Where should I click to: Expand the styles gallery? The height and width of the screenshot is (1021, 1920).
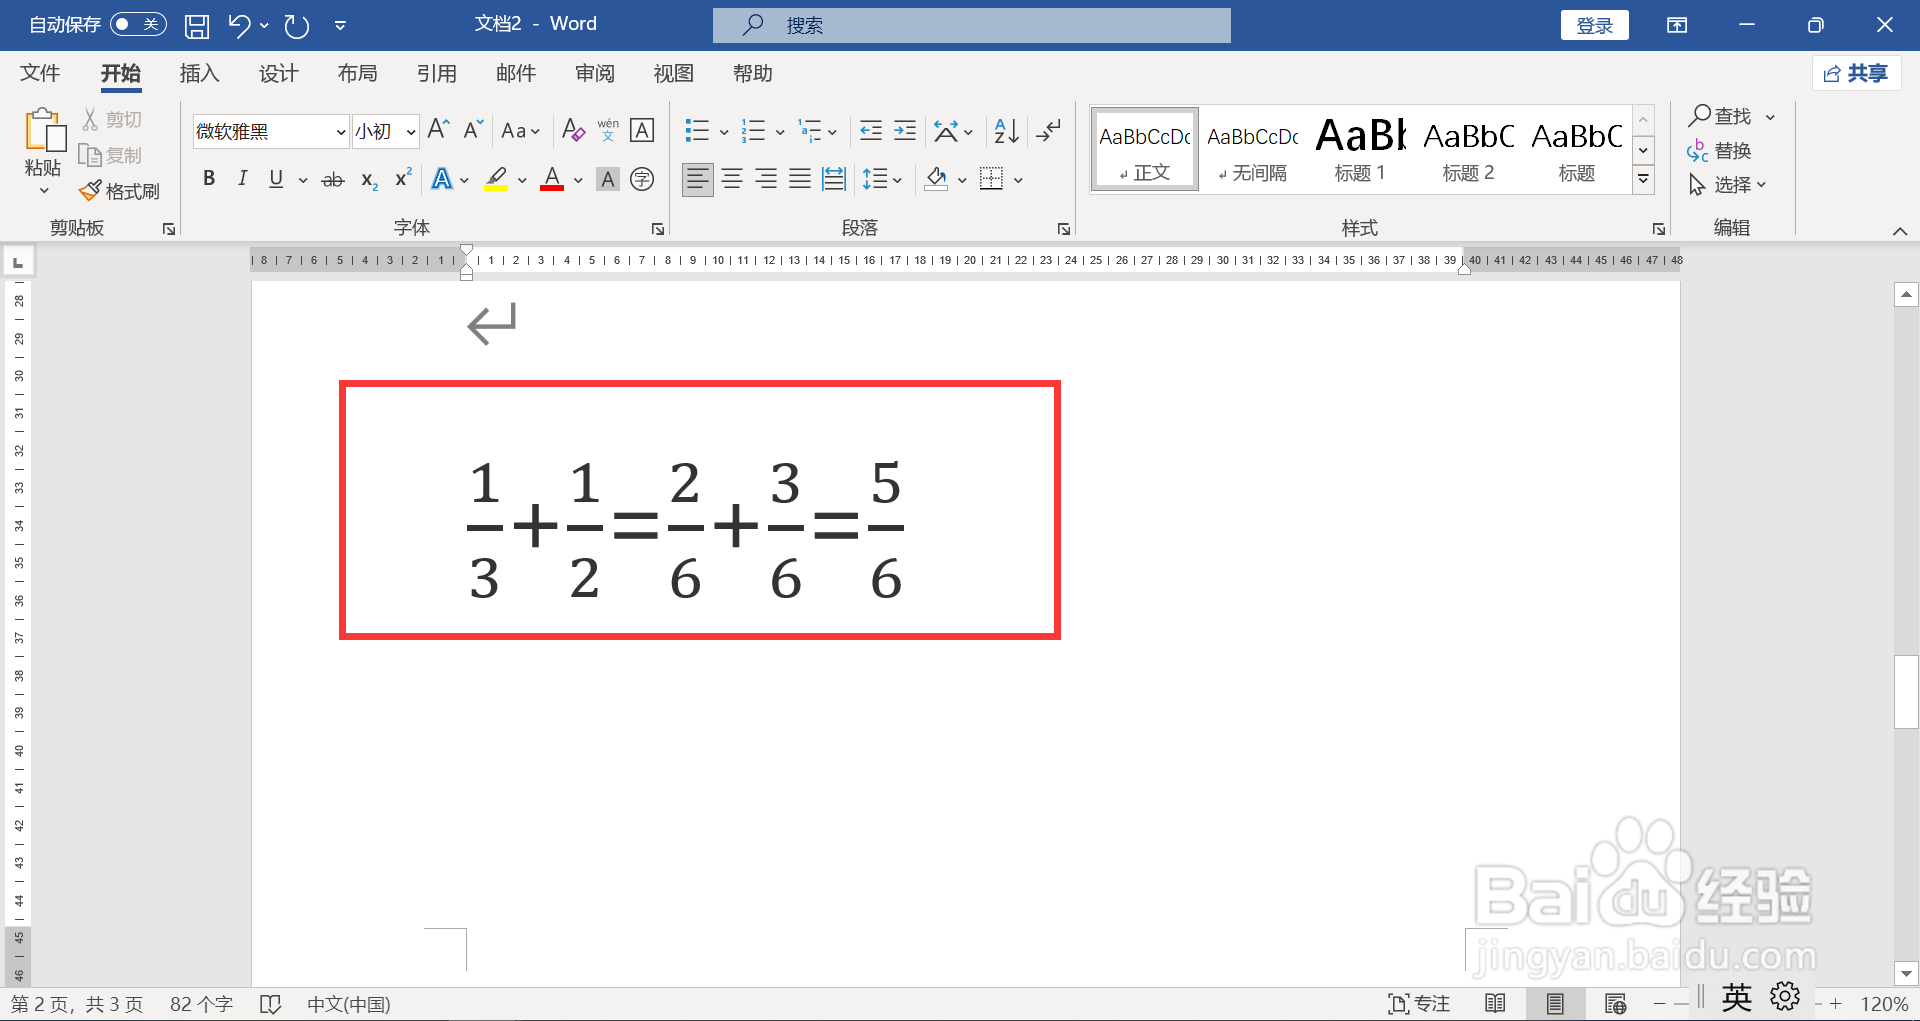(1643, 179)
